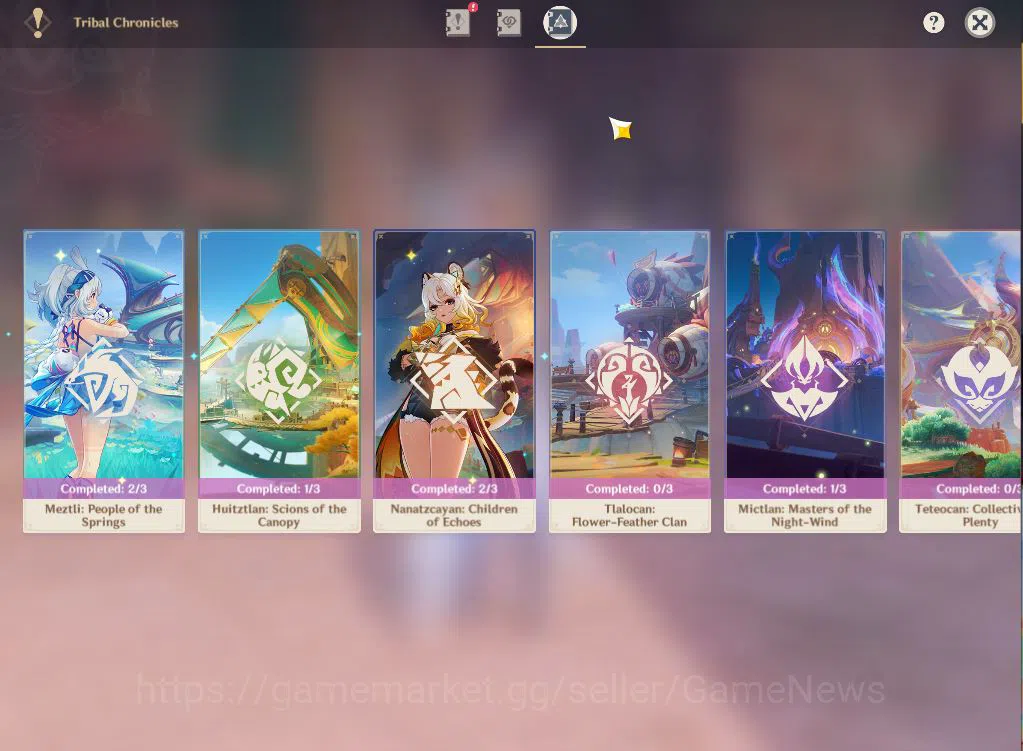Screen dimensions: 1023x751
Task: Click the 'Tribal Chronicles' title text
Action: pyautogui.click(x=126, y=23)
